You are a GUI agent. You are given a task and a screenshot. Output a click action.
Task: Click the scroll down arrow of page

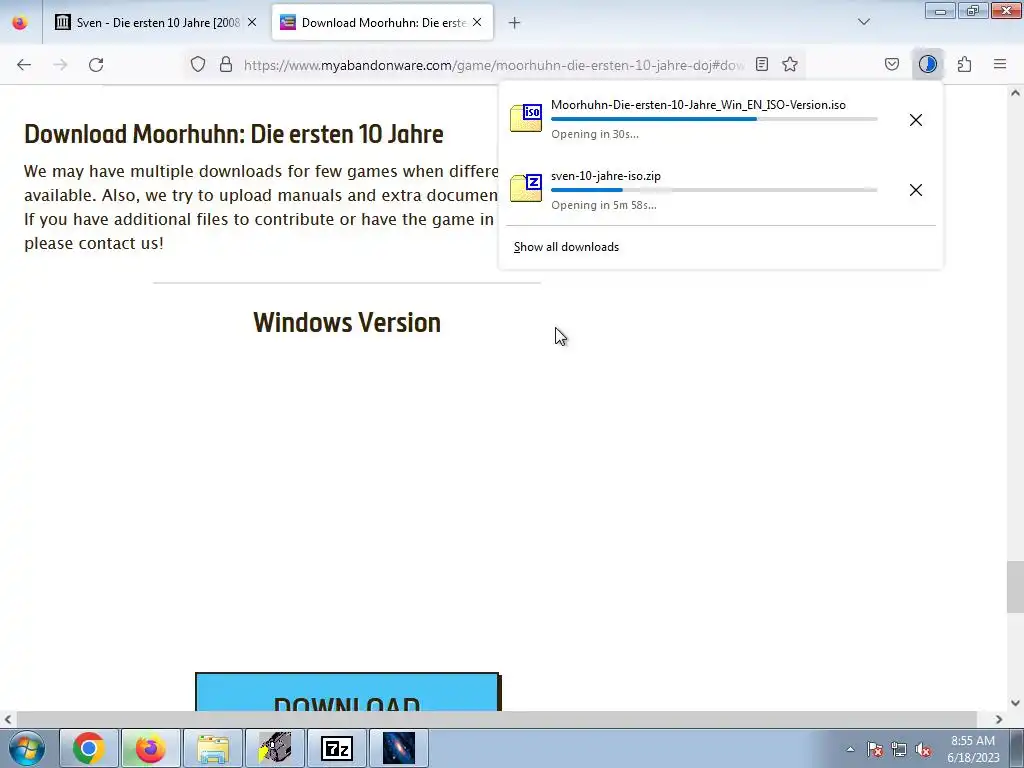tap(1015, 703)
